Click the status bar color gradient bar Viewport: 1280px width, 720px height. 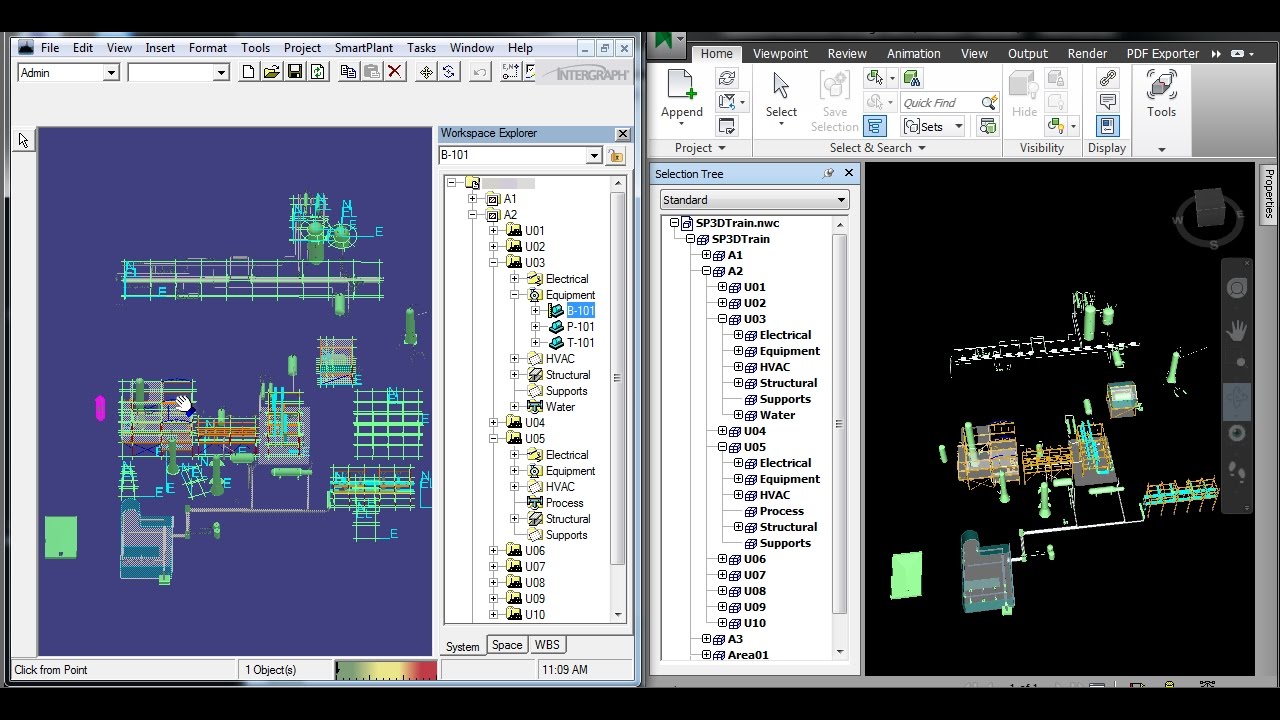click(386, 670)
